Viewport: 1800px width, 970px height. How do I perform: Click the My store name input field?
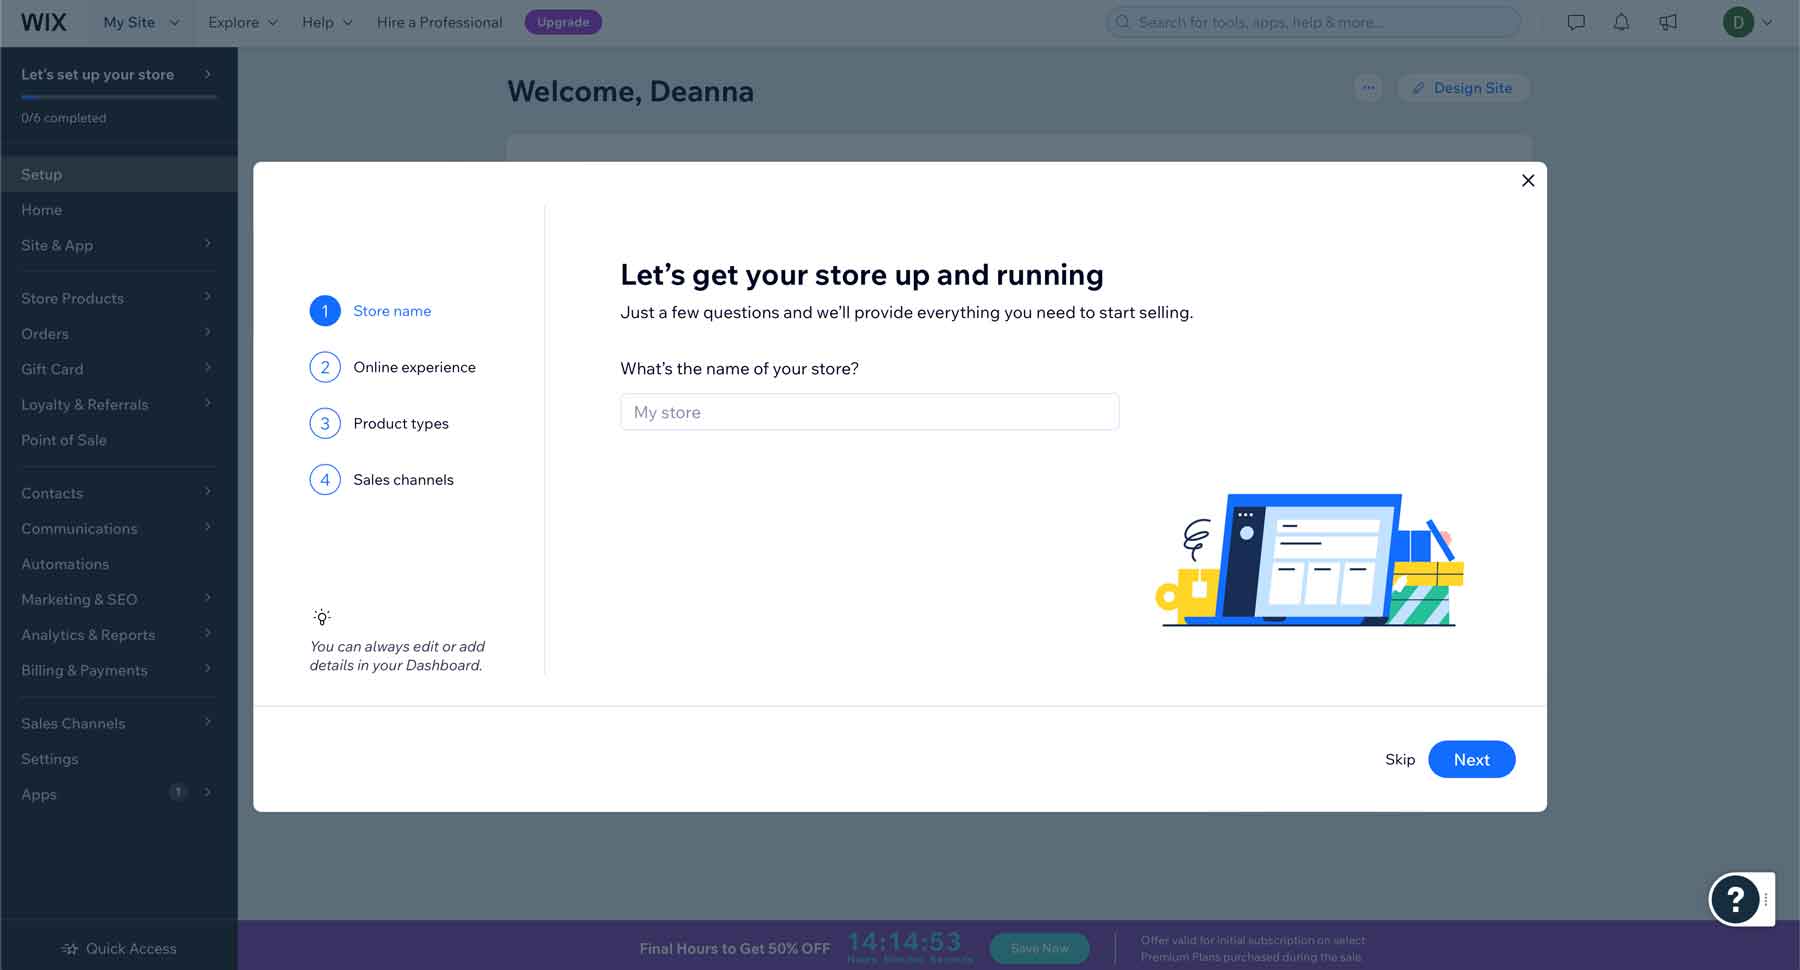click(x=868, y=411)
